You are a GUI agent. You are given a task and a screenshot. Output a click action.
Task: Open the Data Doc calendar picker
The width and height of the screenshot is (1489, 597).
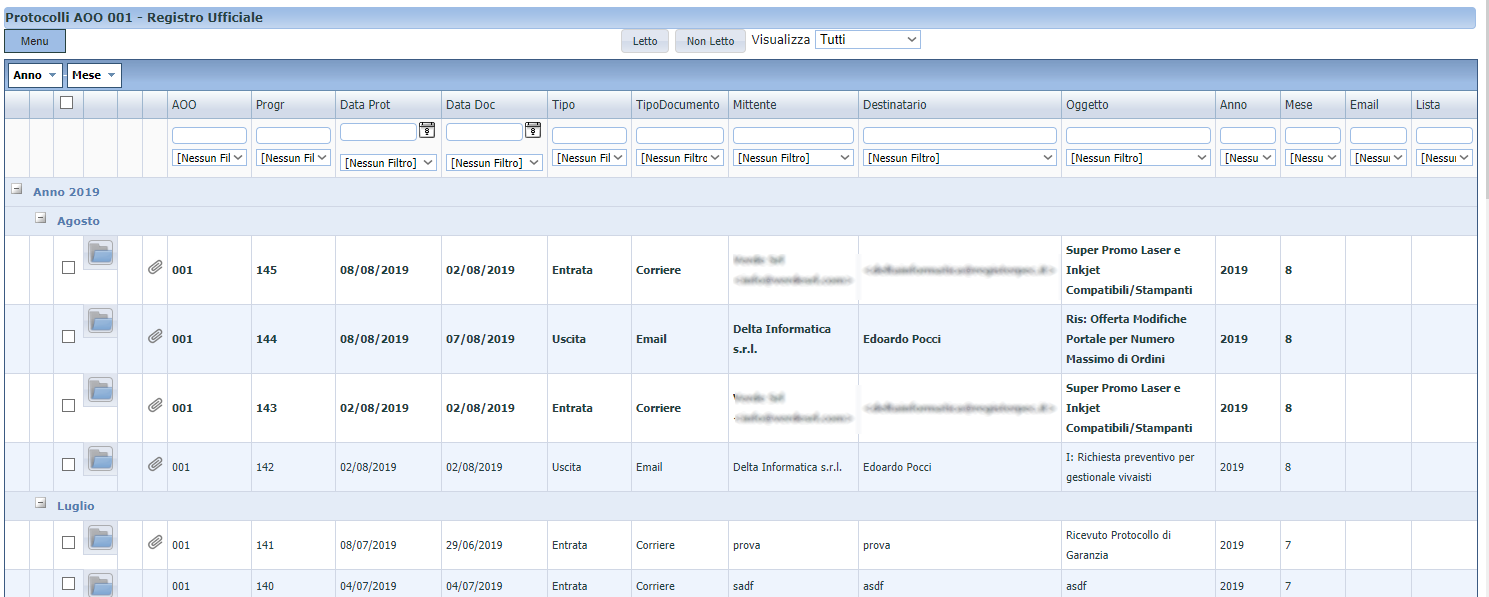click(533, 130)
